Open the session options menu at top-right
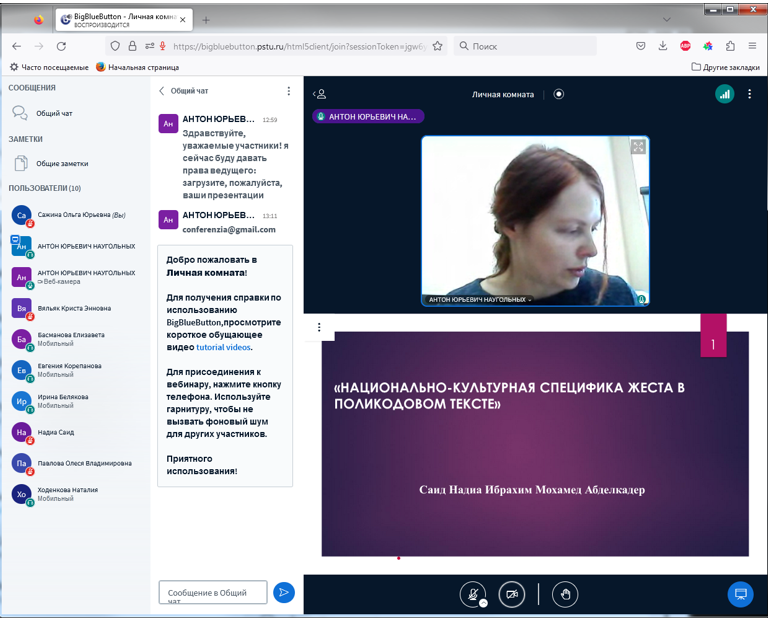Screen dimensions: 768x618 (749, 93)
